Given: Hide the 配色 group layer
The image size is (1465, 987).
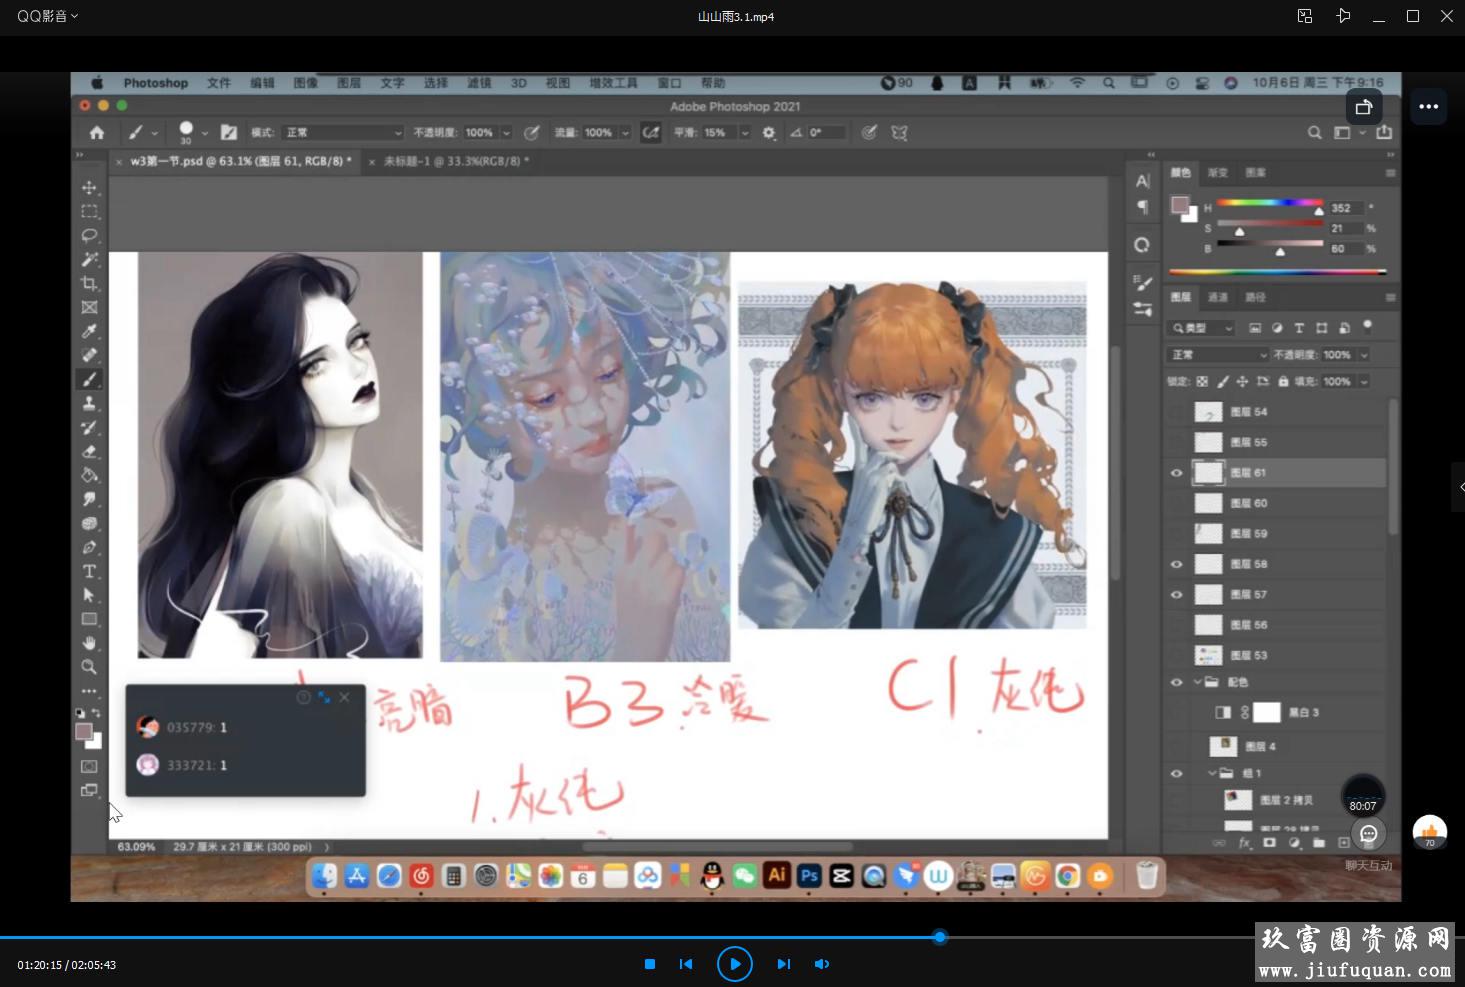Looking at the screenshot, I should pyautogui.click(x=1176, y=683).
